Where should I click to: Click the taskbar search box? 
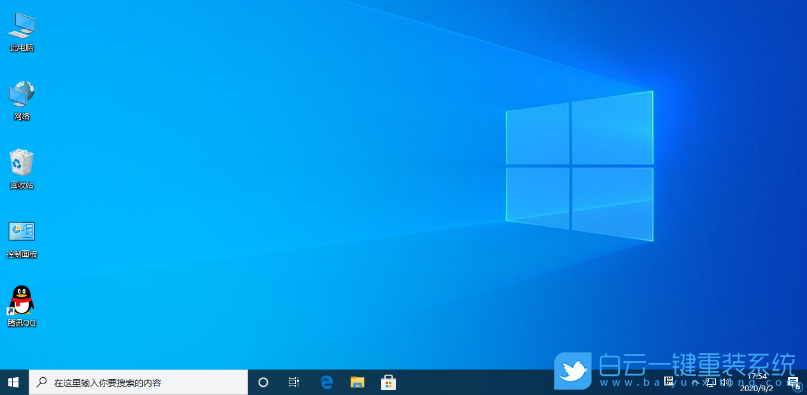[138, 382]
